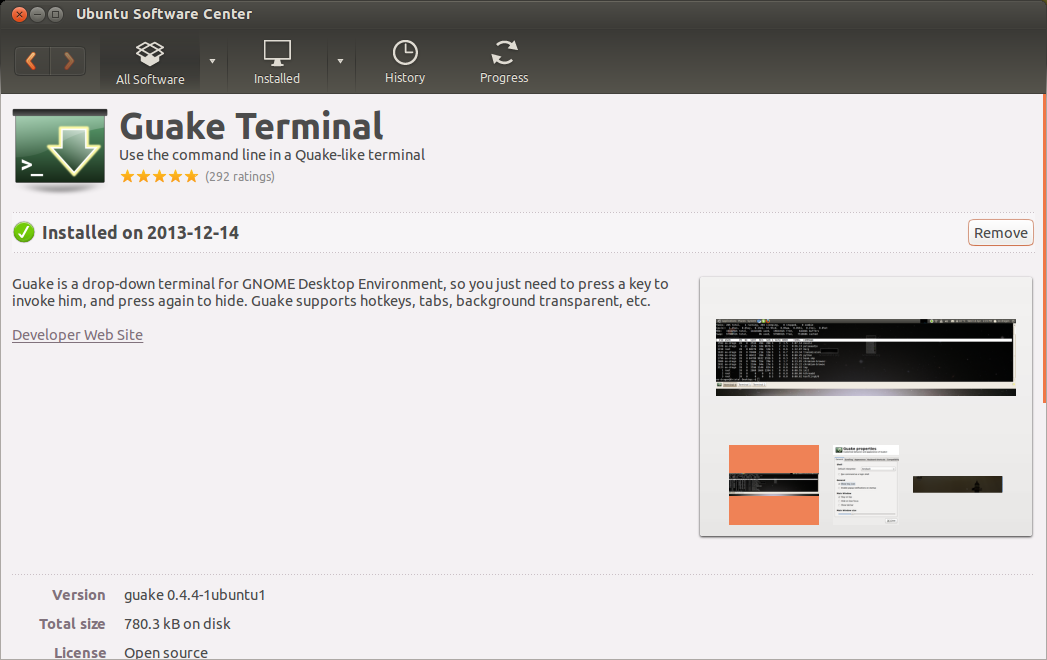Go forward with the right arrow button
The image size is (1047, 660).
(68, 61)
